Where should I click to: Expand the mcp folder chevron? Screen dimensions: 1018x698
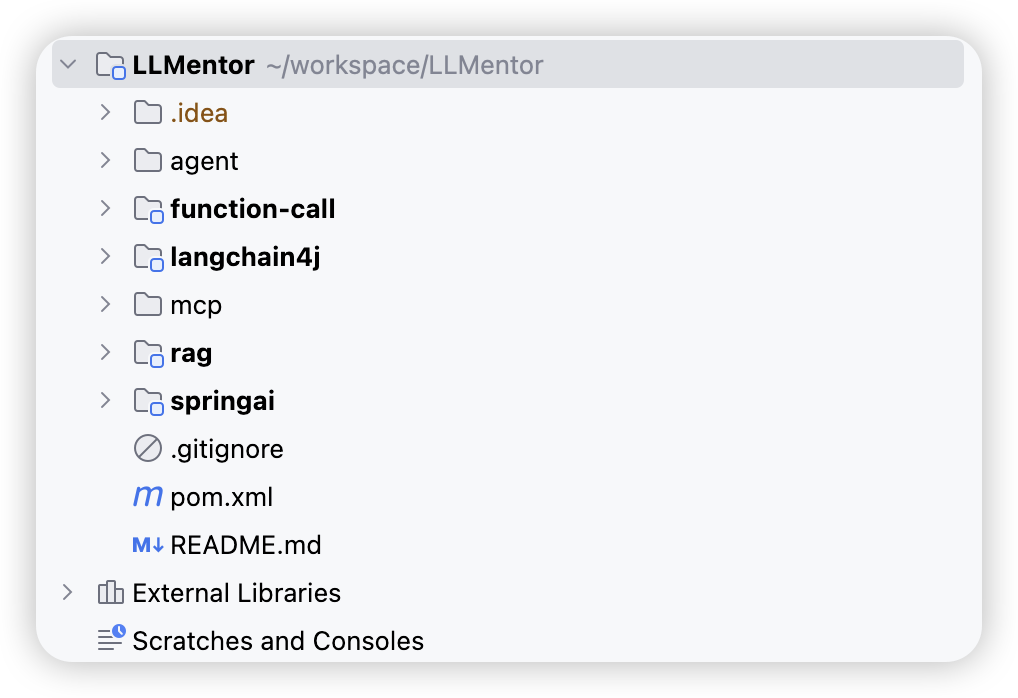tap(106, 304)
